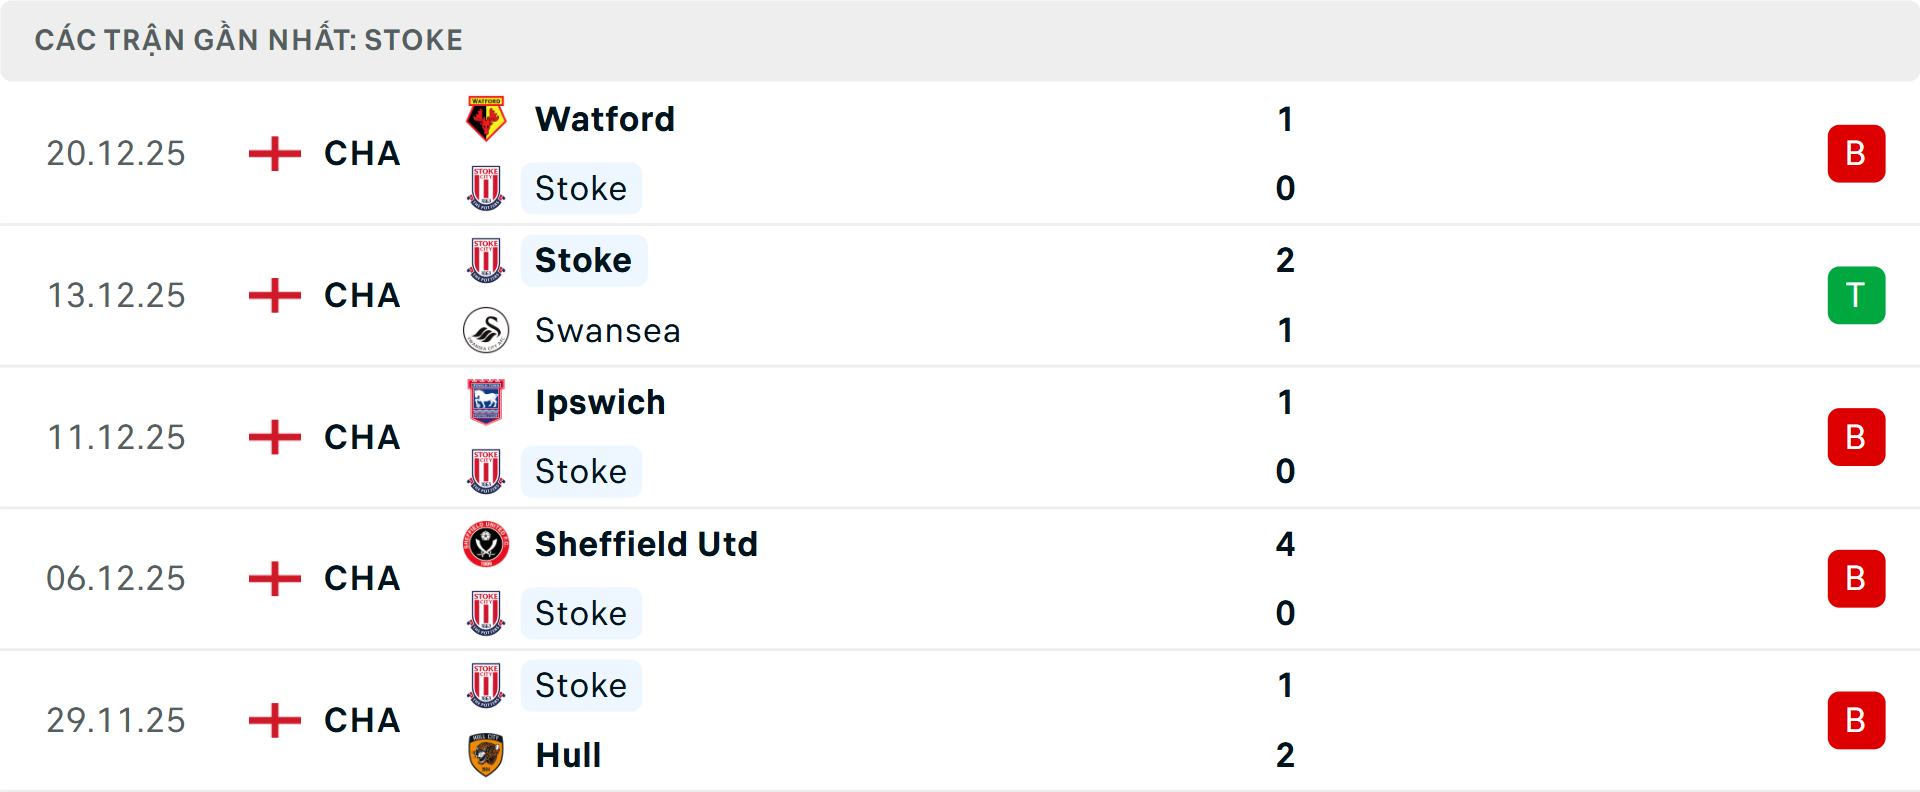Click CHA league label for 06.12.25 match
This screenshot has height=792, width=1920.
tap(362, 578)
